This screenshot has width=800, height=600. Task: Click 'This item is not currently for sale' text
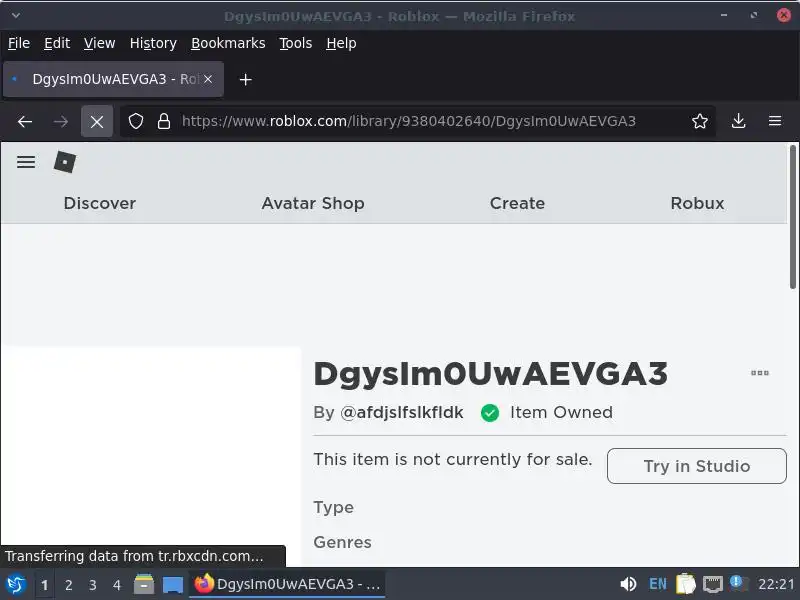(x=453, y=460)
